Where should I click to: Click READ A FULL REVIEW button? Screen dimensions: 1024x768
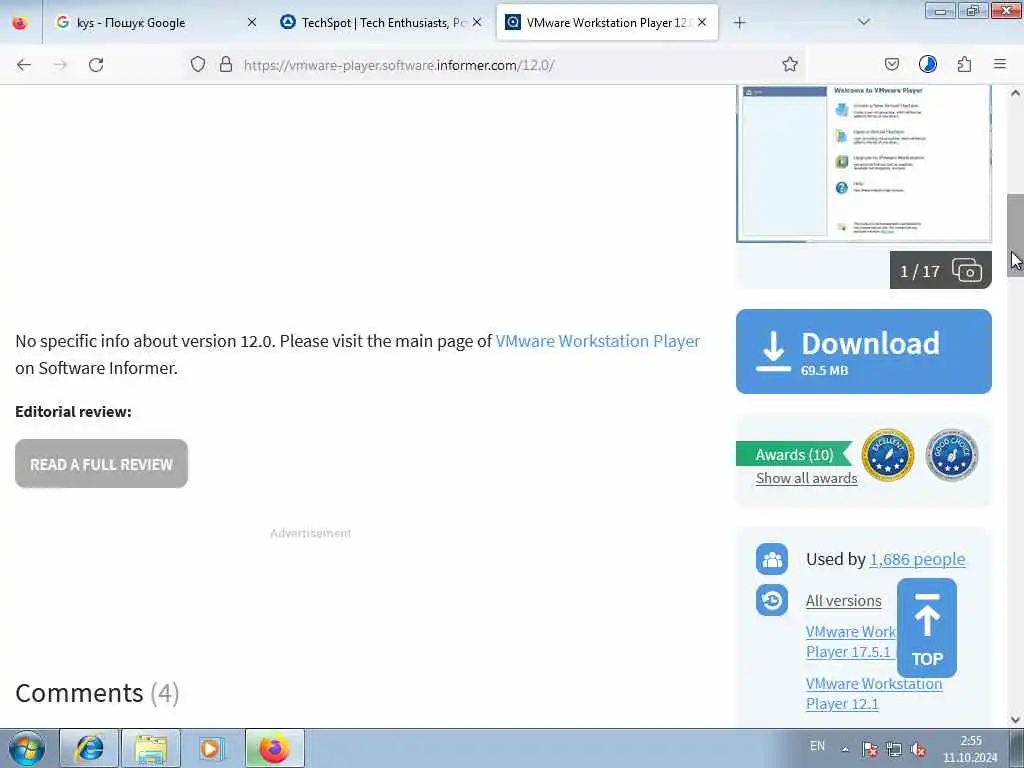click(101, 464)
